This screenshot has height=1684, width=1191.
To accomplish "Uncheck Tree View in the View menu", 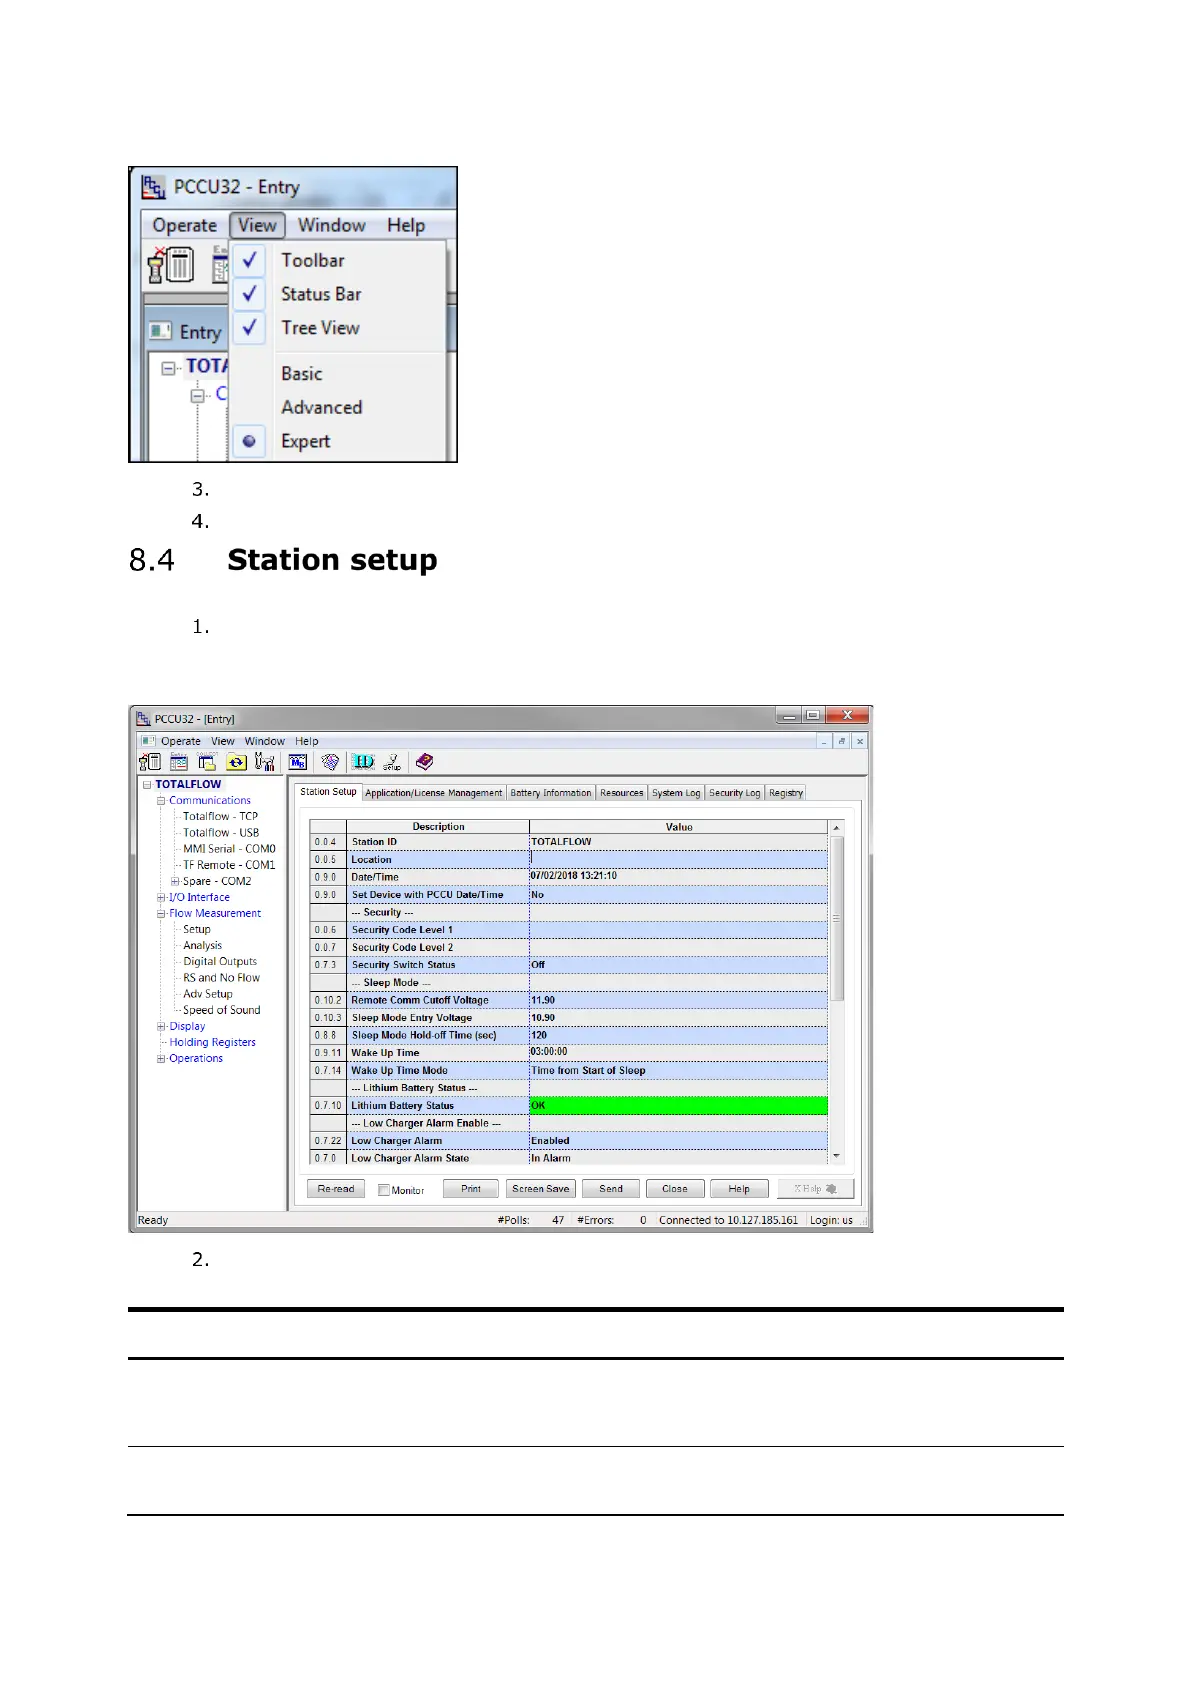I will 338,328.
